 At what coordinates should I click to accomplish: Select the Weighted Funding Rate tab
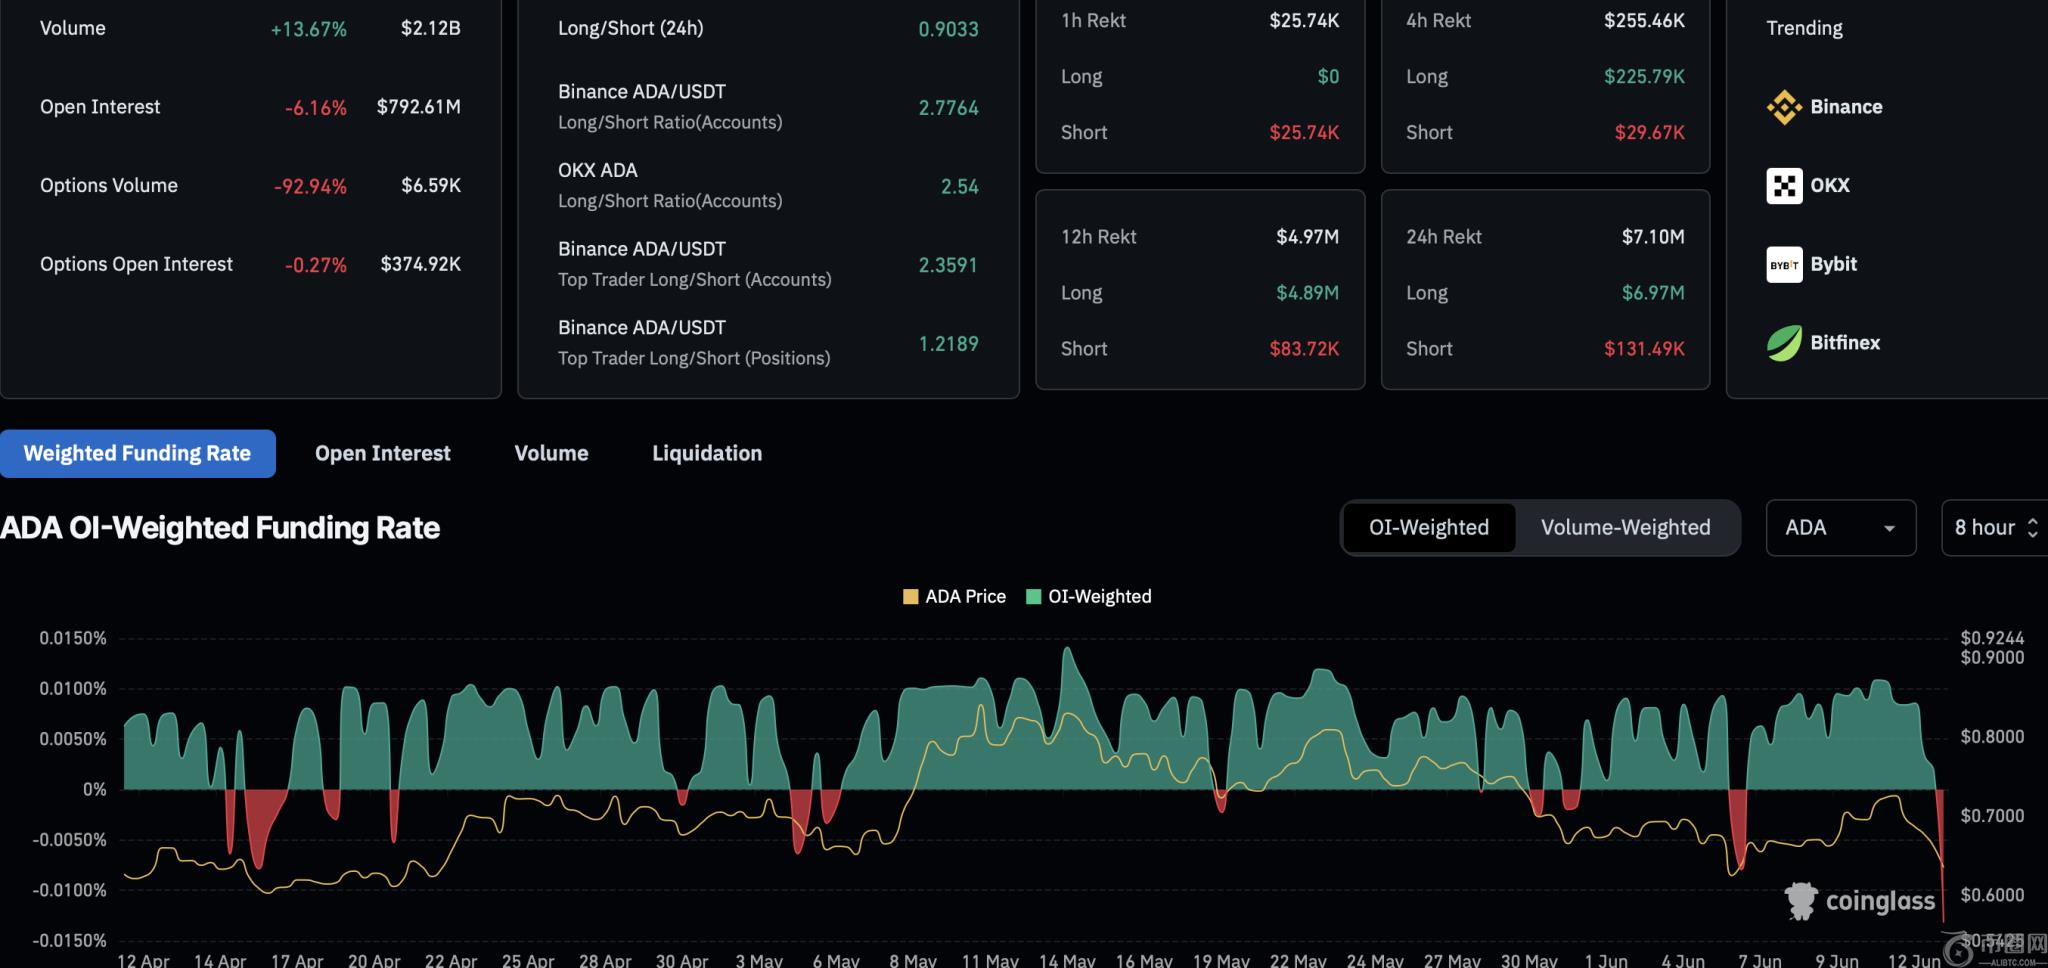137,454
